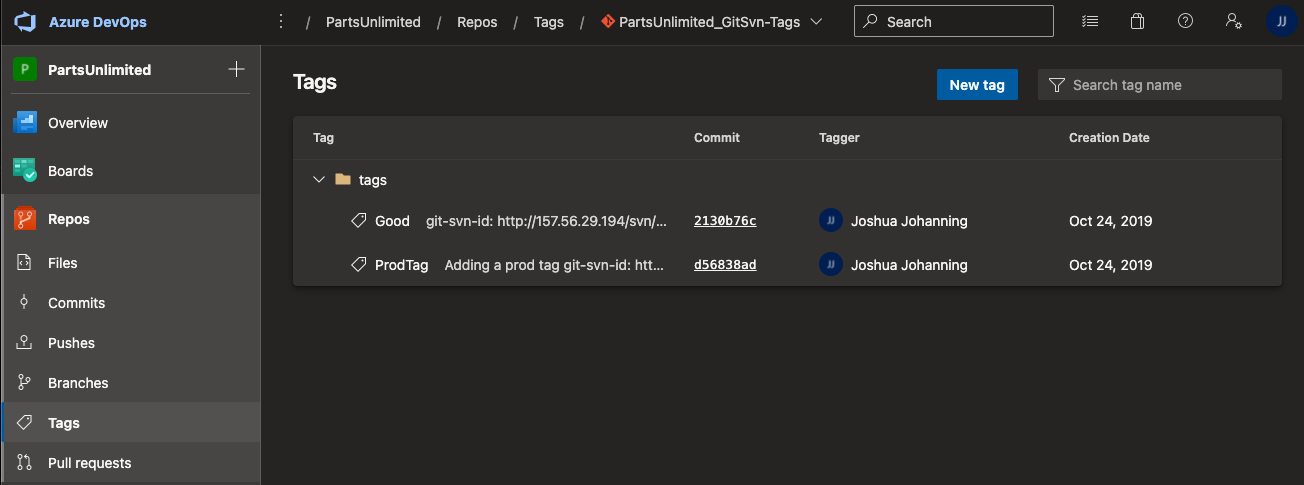
Task: Navigate to Commits in the sidebar
Action: pos(76,303)
